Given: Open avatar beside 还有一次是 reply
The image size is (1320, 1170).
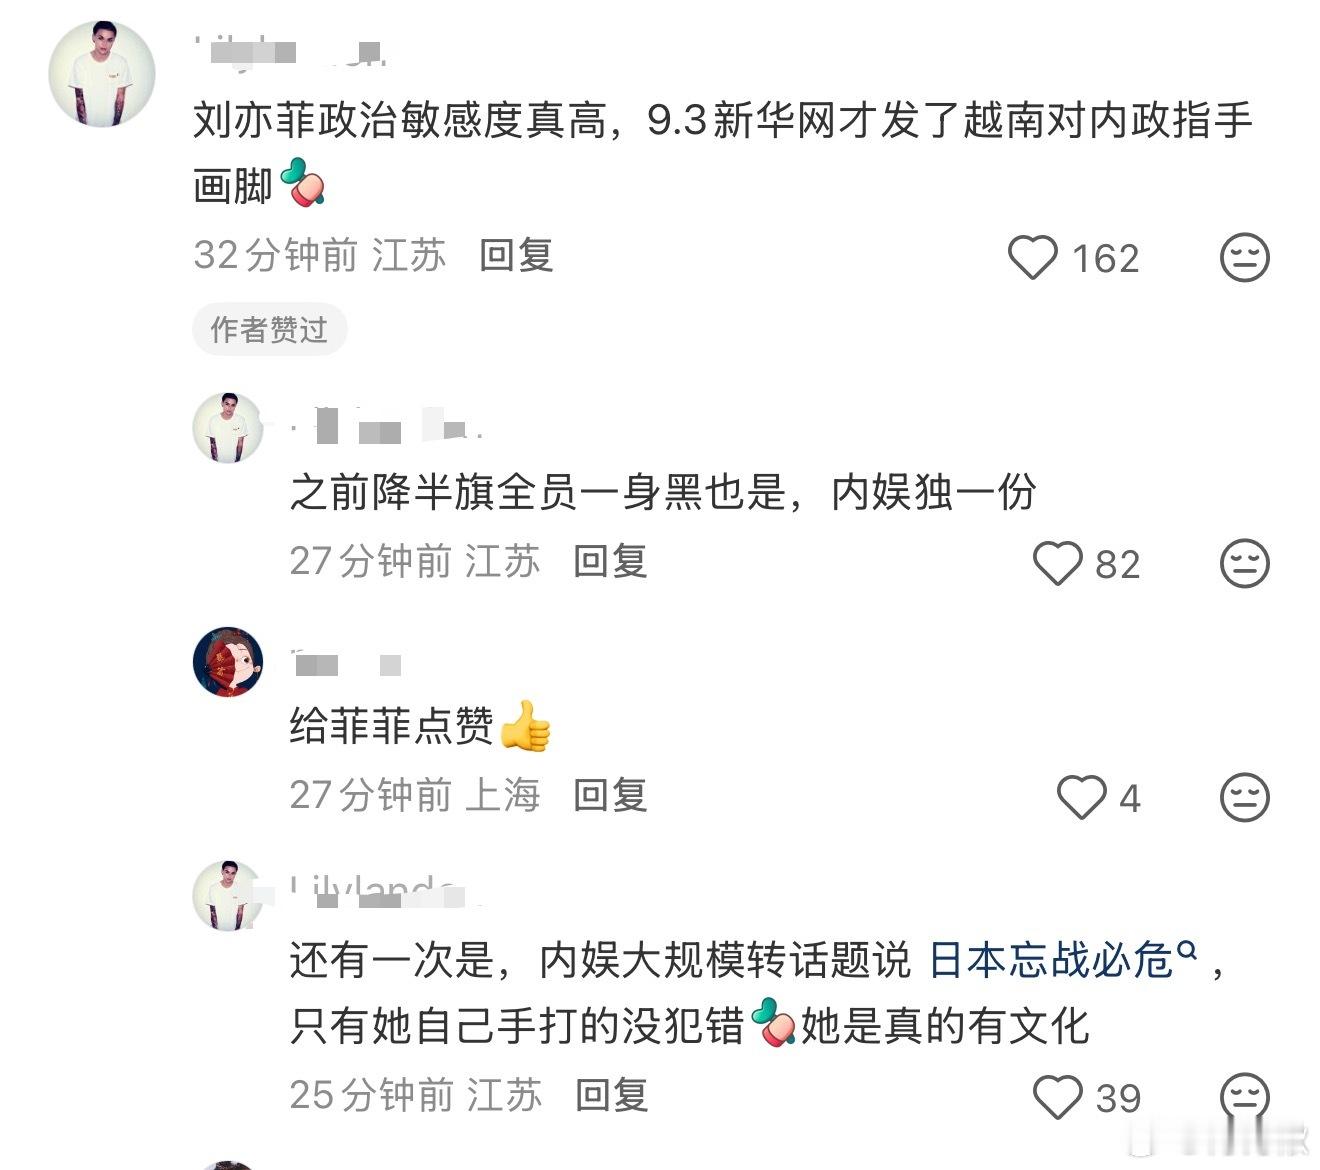Looking at the screenshot, I should pyautogui.click(x=228, y=895).
